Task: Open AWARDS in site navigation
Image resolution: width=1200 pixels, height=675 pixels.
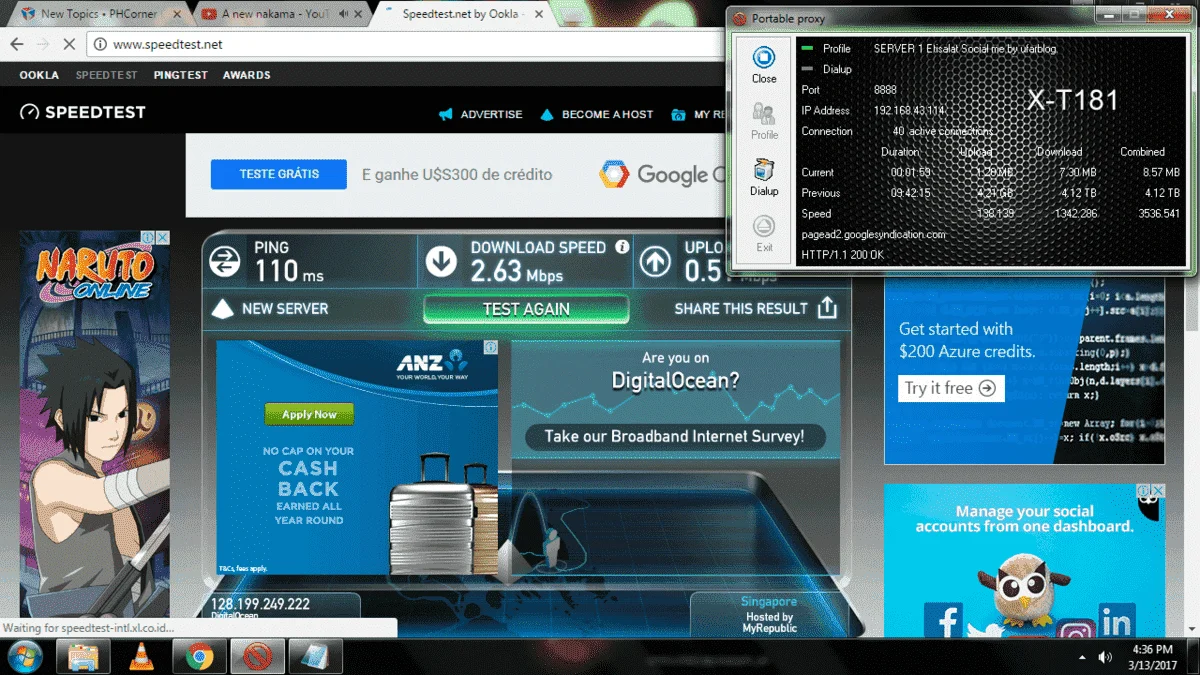Action: click(x=246, y=75)
